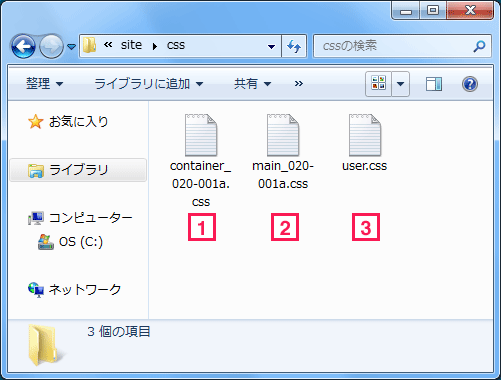Click the star icon beside お気に入り
The image size is (501, 380).
click(x=35, y=122)
